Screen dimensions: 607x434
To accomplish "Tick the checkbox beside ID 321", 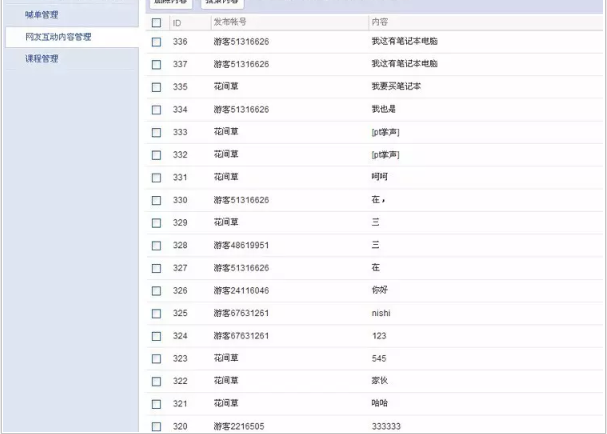I will (x=156, y=404).
